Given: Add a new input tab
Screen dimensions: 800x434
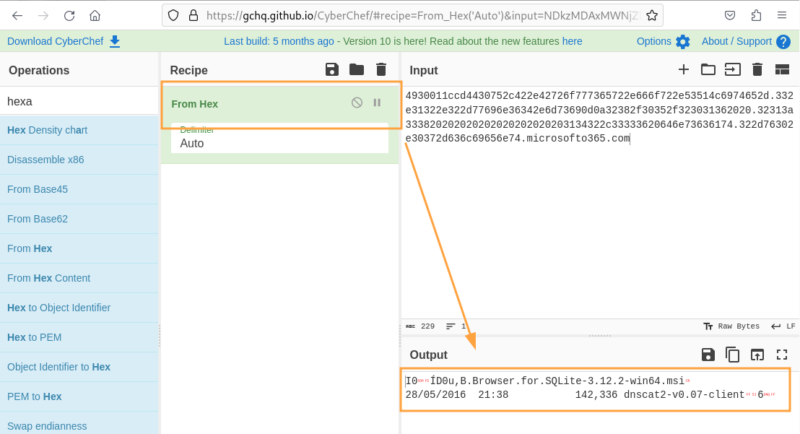Looking at the screenshot, I should click(x=683, y=70).
